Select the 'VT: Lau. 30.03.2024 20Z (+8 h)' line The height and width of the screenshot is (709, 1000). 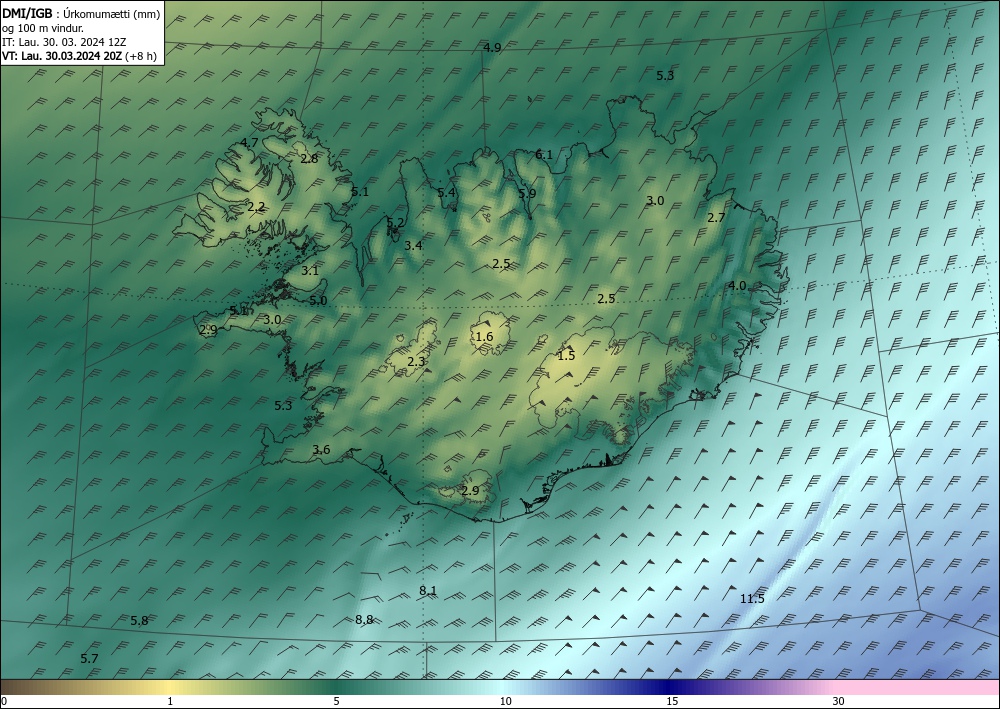point(79,56)
